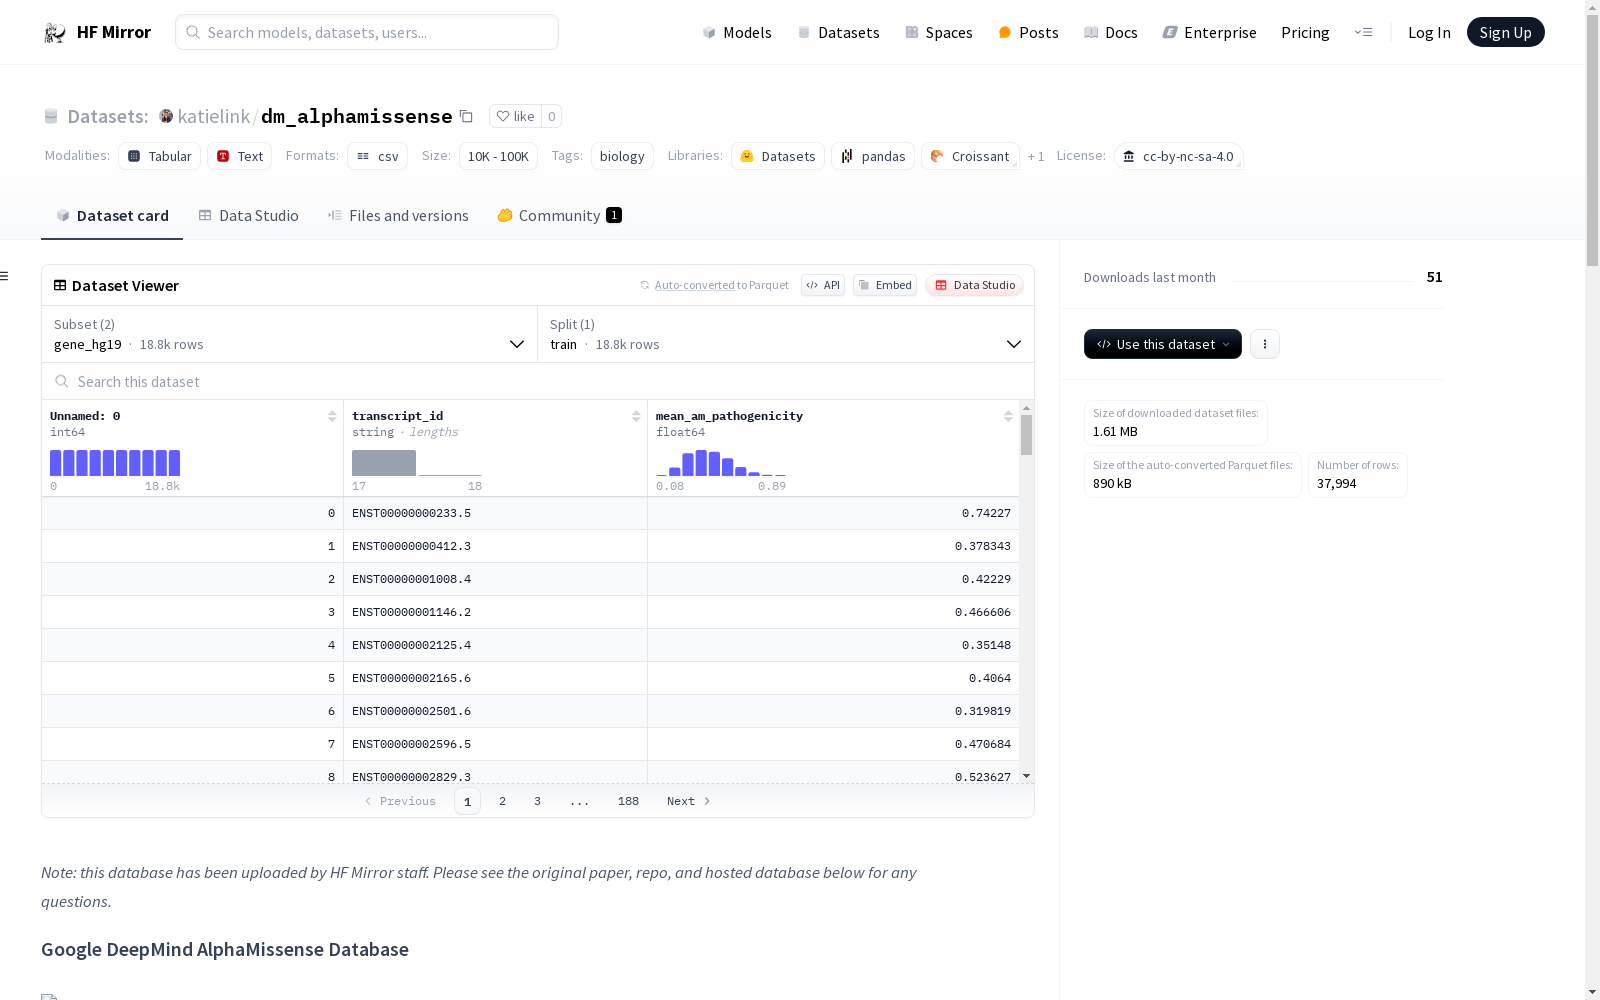Open katielink profile link
This screenshot has height=1000, width=1600.
click(x=214, y=116)
